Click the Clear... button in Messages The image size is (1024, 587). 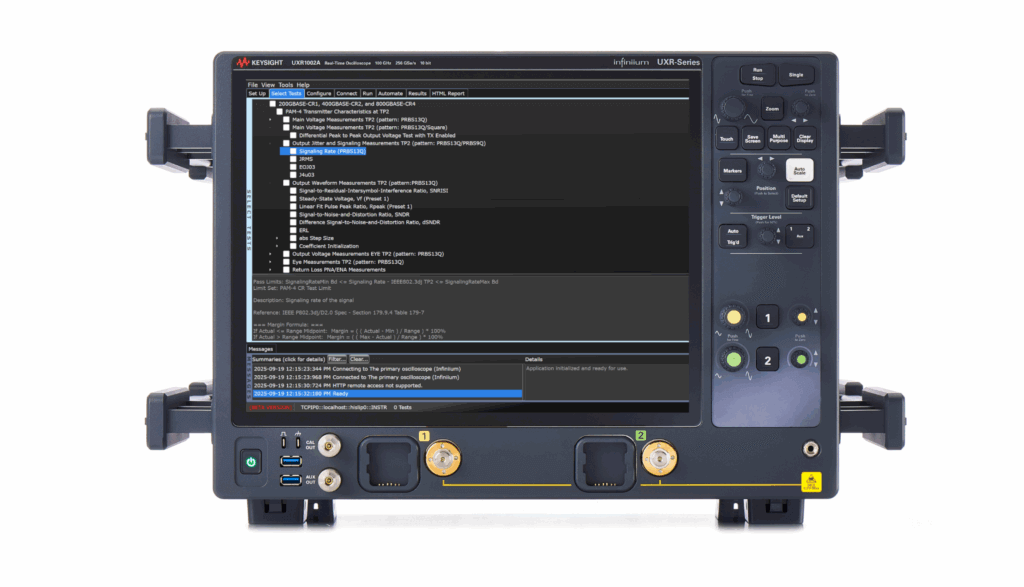[359, 358]
